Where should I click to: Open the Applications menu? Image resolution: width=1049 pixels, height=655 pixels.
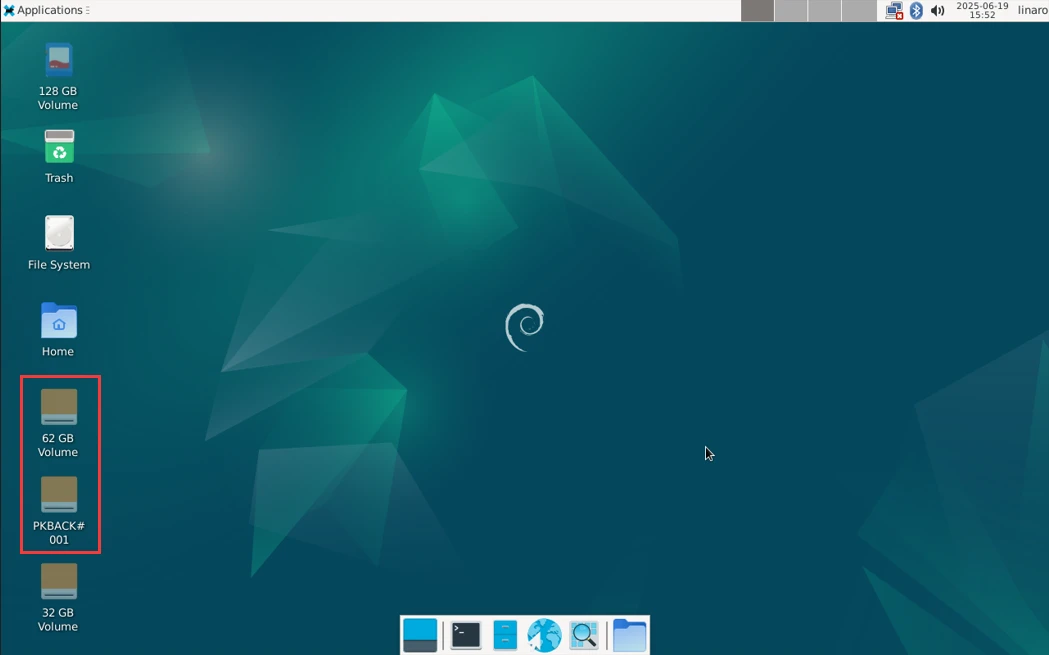(45, 10)
